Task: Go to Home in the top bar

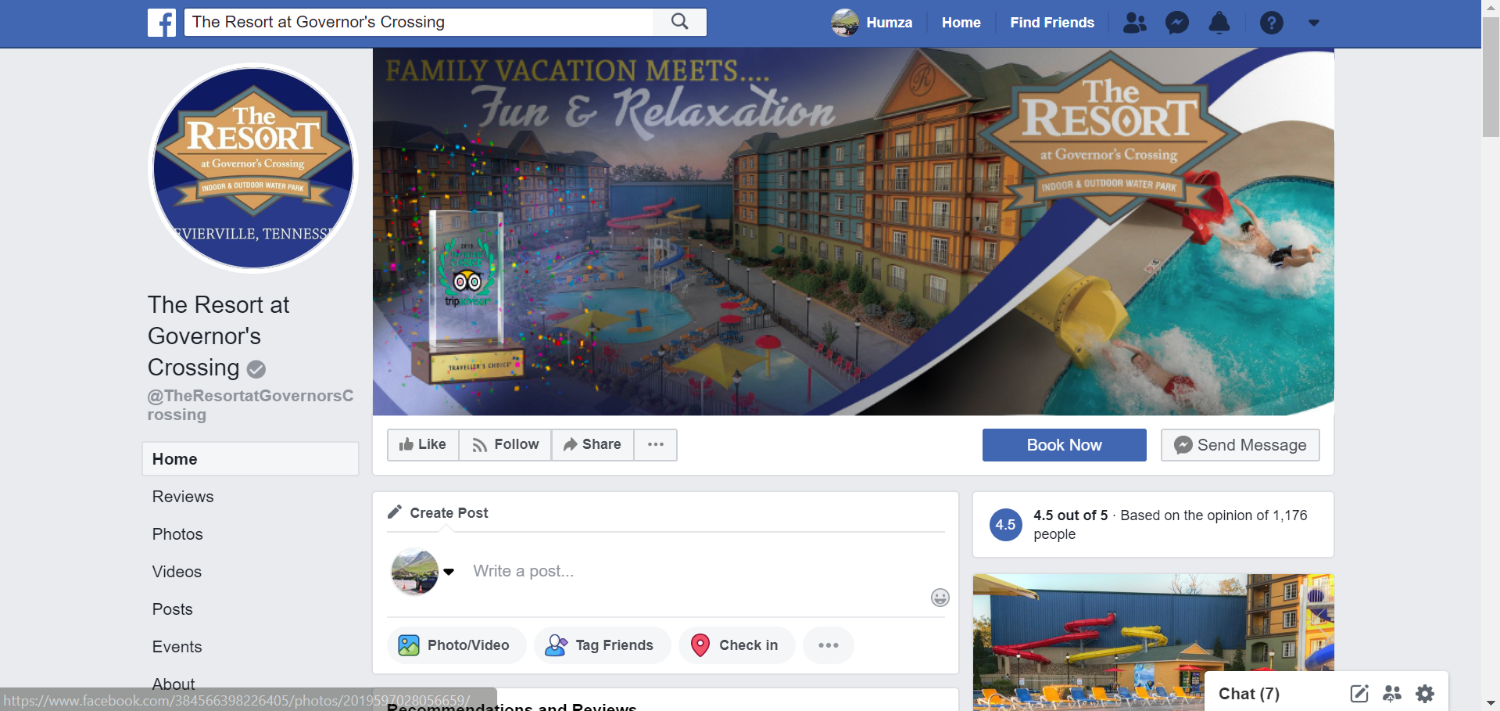Action: coord(961,22)
